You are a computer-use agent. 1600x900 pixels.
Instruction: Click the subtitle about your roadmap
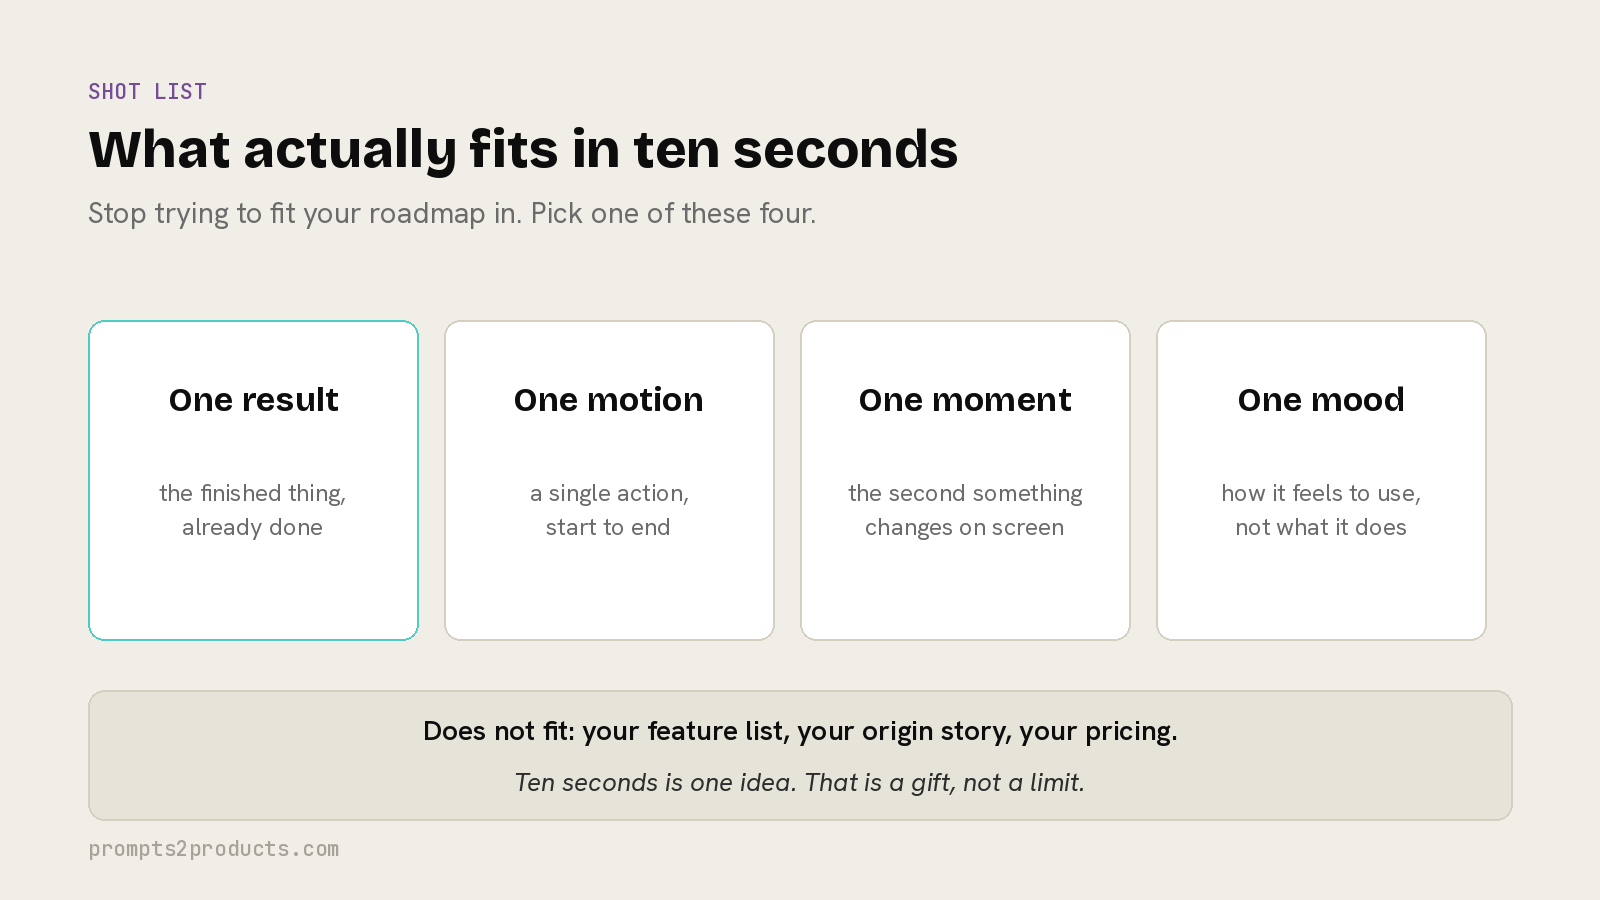(x=452, y=214)
